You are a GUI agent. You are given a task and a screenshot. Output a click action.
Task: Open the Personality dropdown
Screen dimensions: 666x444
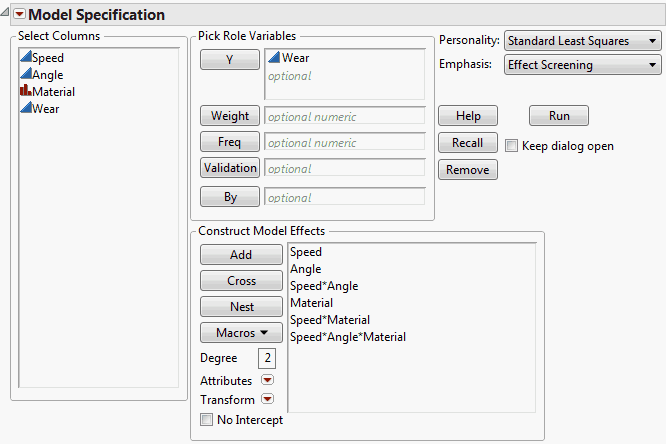coord(583,41)
